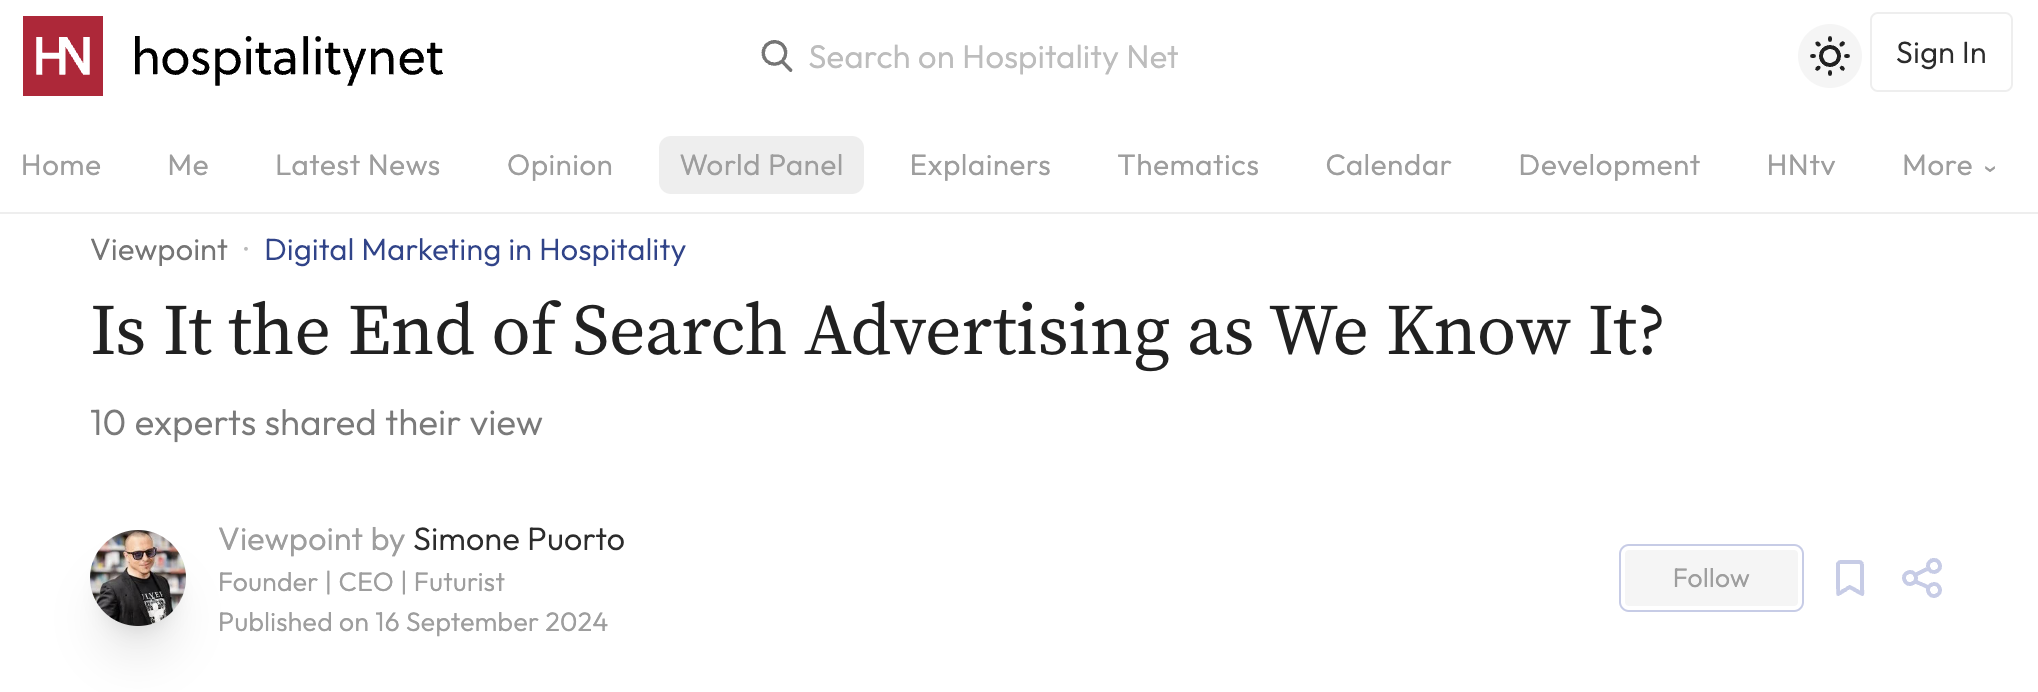
Task: Expand the More navigation dropdown
Action: [x=1948, y=165]
